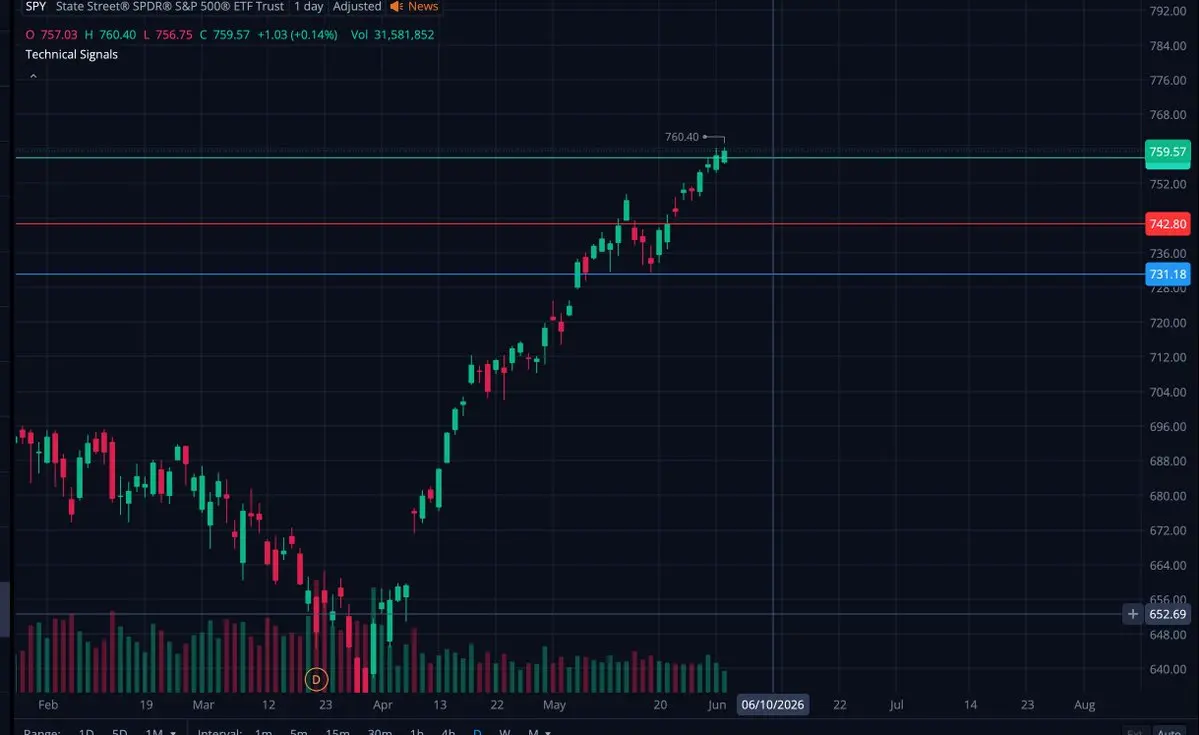Click the Adjusted label in header
Viewport: 1199px width, 735px height.
click(x=357, y=6)
